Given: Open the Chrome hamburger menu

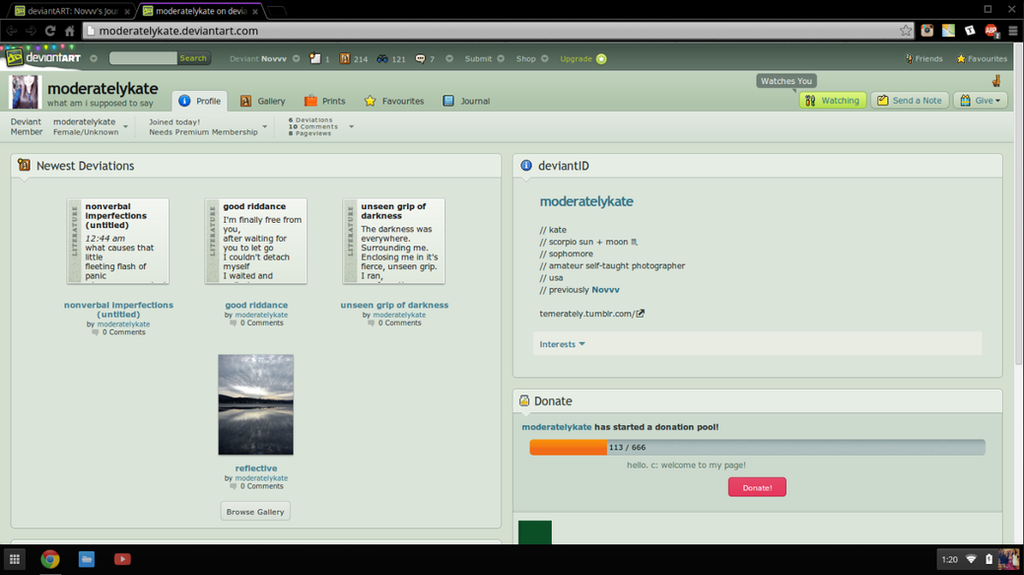Looking at the screenshot, I should [1013, 30].
